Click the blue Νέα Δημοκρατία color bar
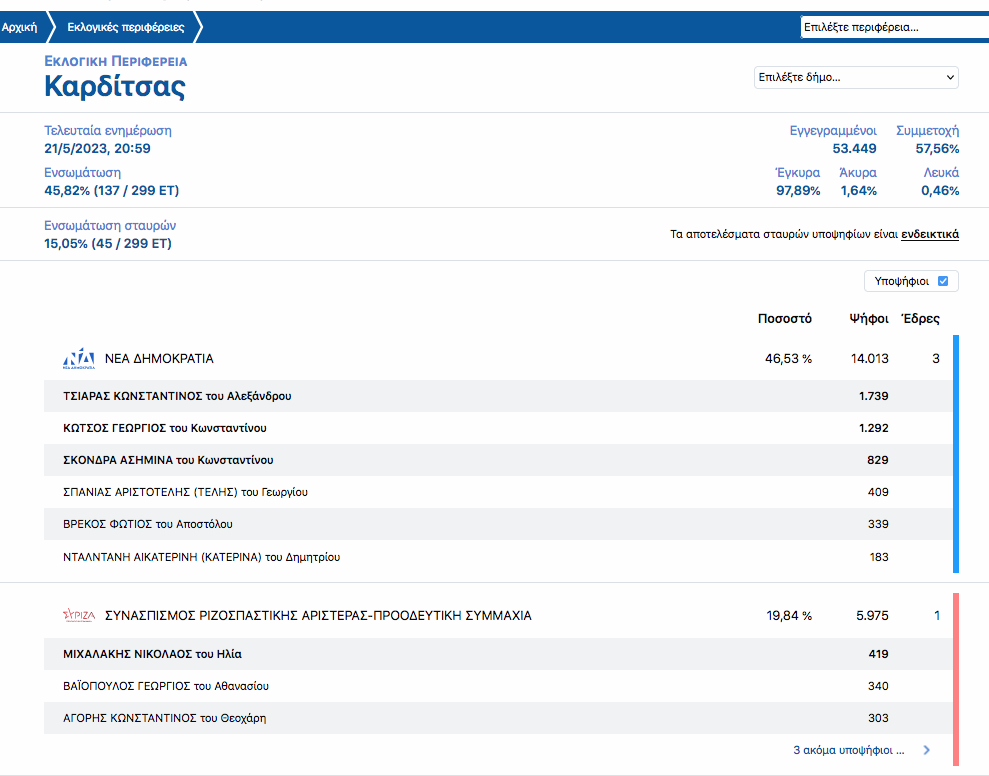 pos(956,454)
